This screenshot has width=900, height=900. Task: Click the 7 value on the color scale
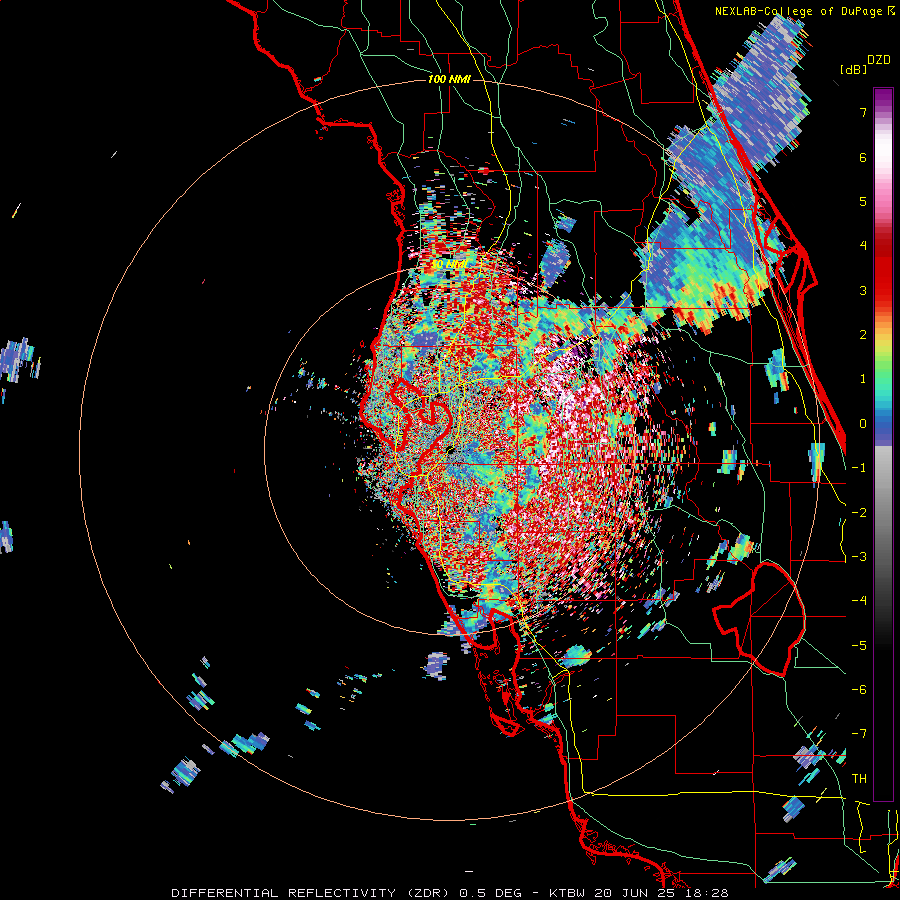[863, 112]
